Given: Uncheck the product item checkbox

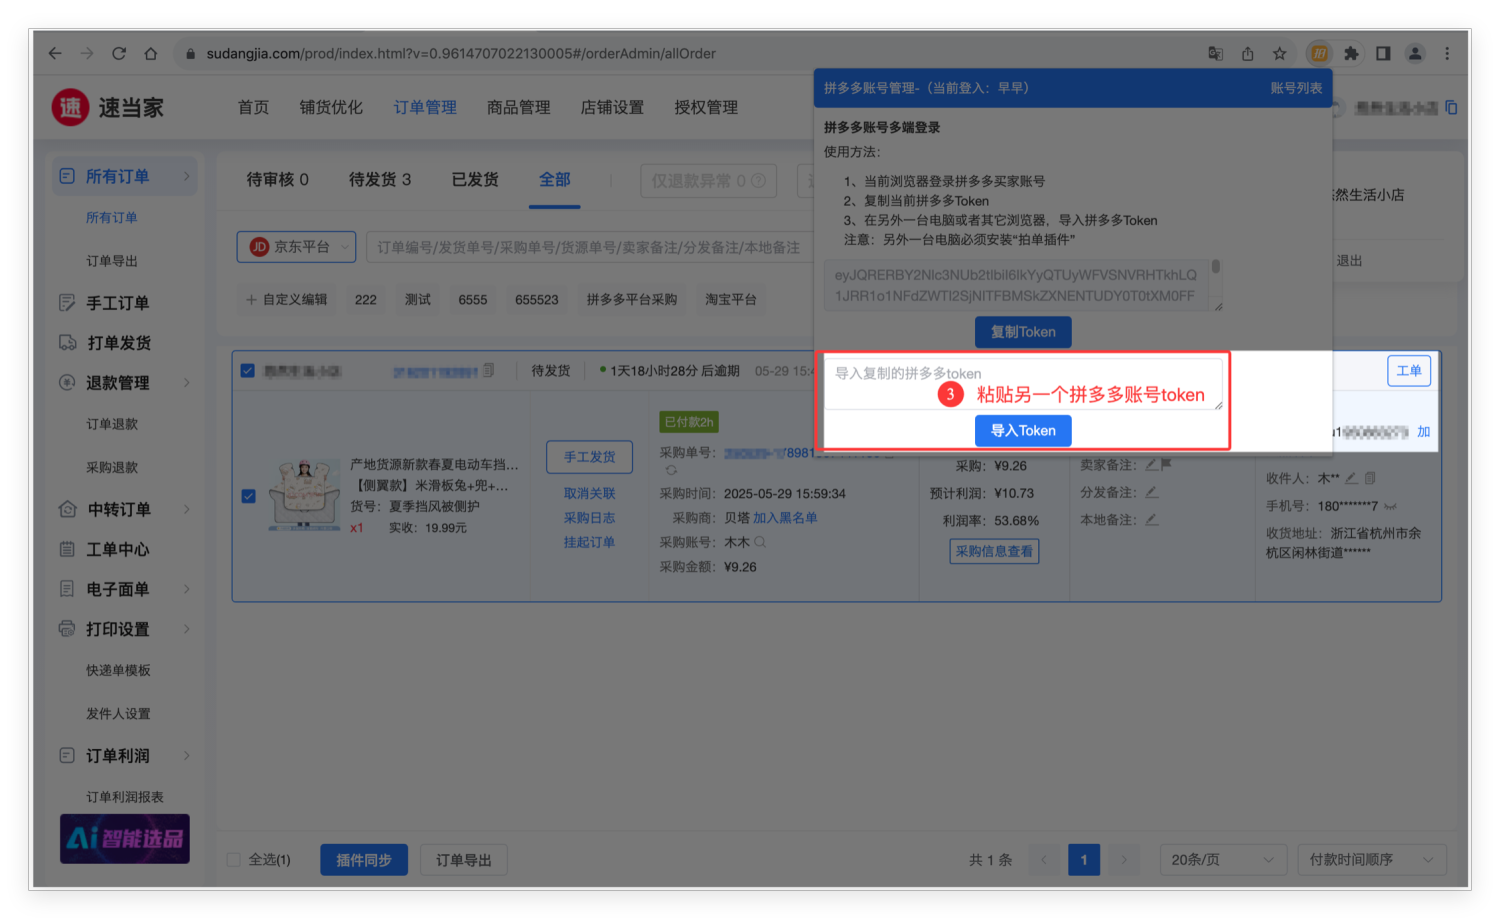Looking at the screenshot, I should tap(249, 496).
